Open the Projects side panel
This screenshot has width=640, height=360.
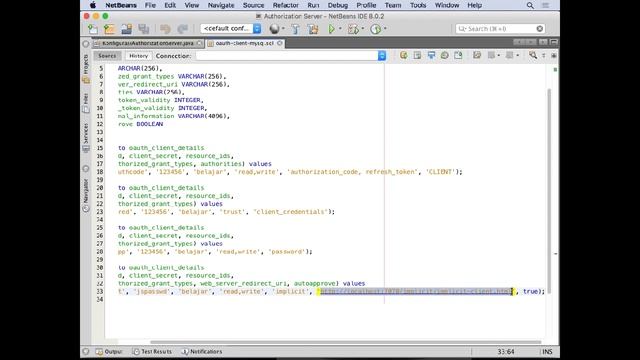86,69
